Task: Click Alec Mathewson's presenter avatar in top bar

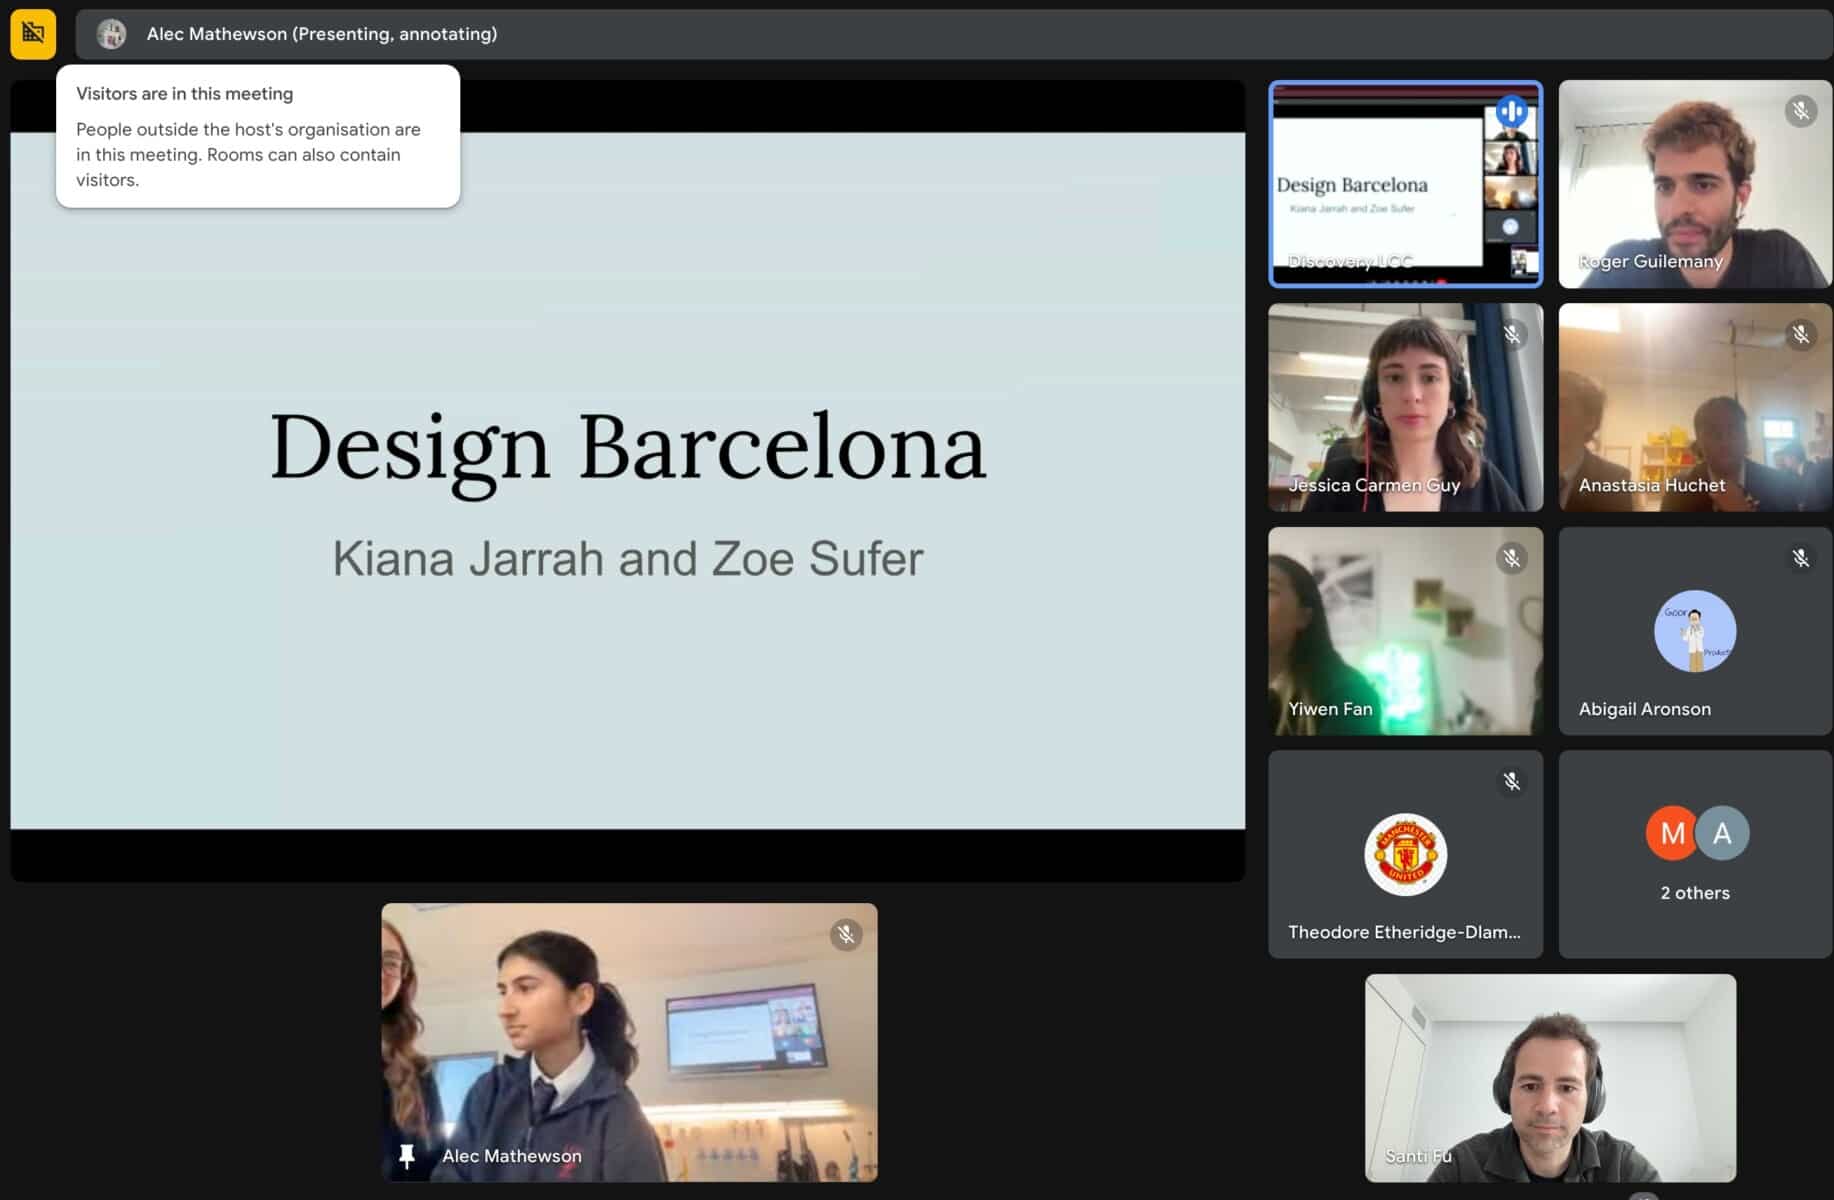Action: [x=111, y=34]
